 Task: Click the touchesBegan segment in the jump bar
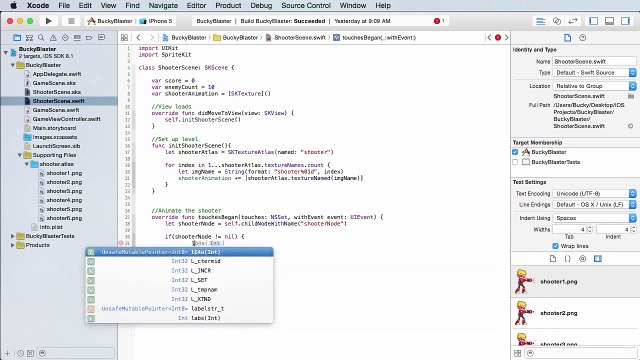coord(375,38)
